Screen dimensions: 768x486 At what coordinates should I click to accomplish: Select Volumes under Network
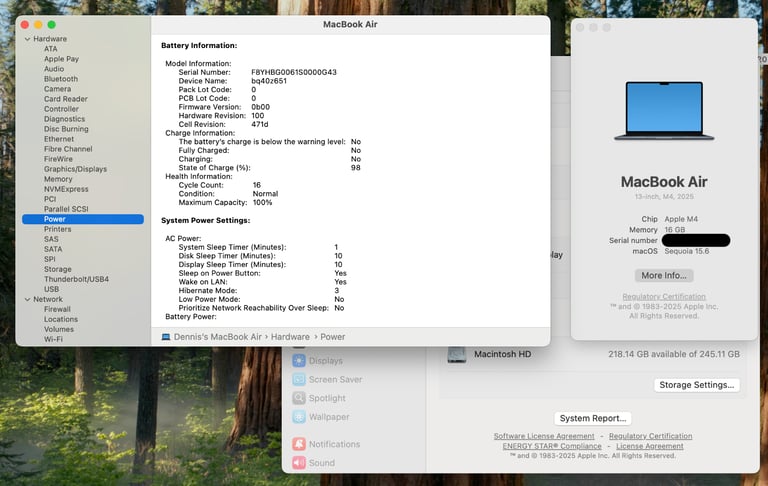point(59,329)
